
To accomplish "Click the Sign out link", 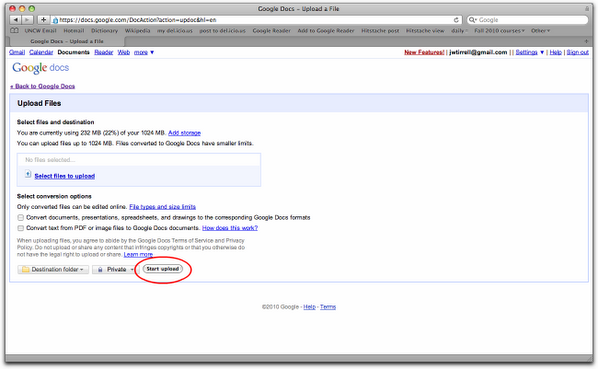I will (x=577, y=52).
